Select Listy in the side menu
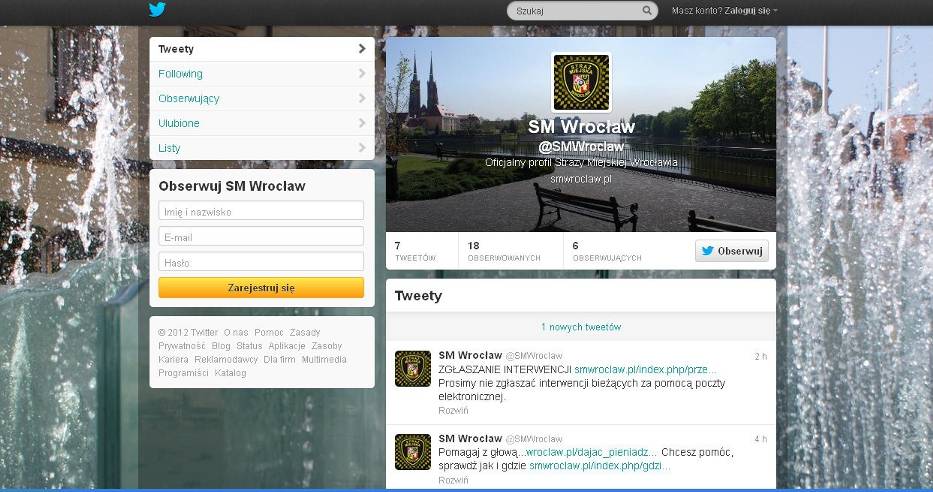933x492 pixels. tap(262, 148)
